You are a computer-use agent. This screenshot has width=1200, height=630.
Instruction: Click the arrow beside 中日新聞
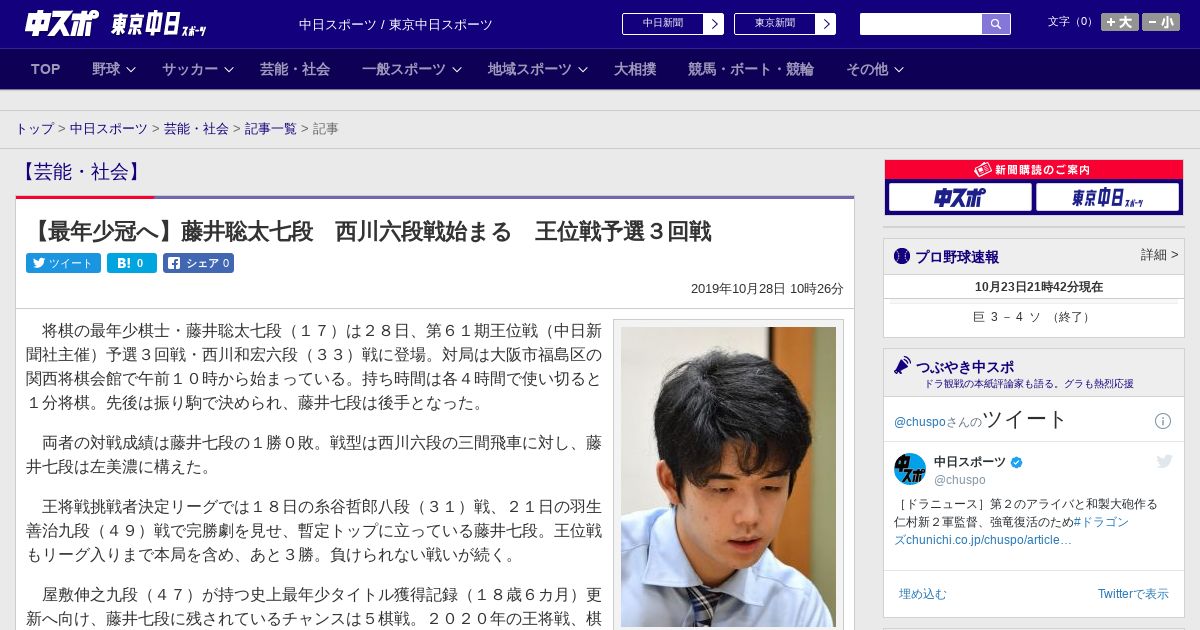point(714,24)
